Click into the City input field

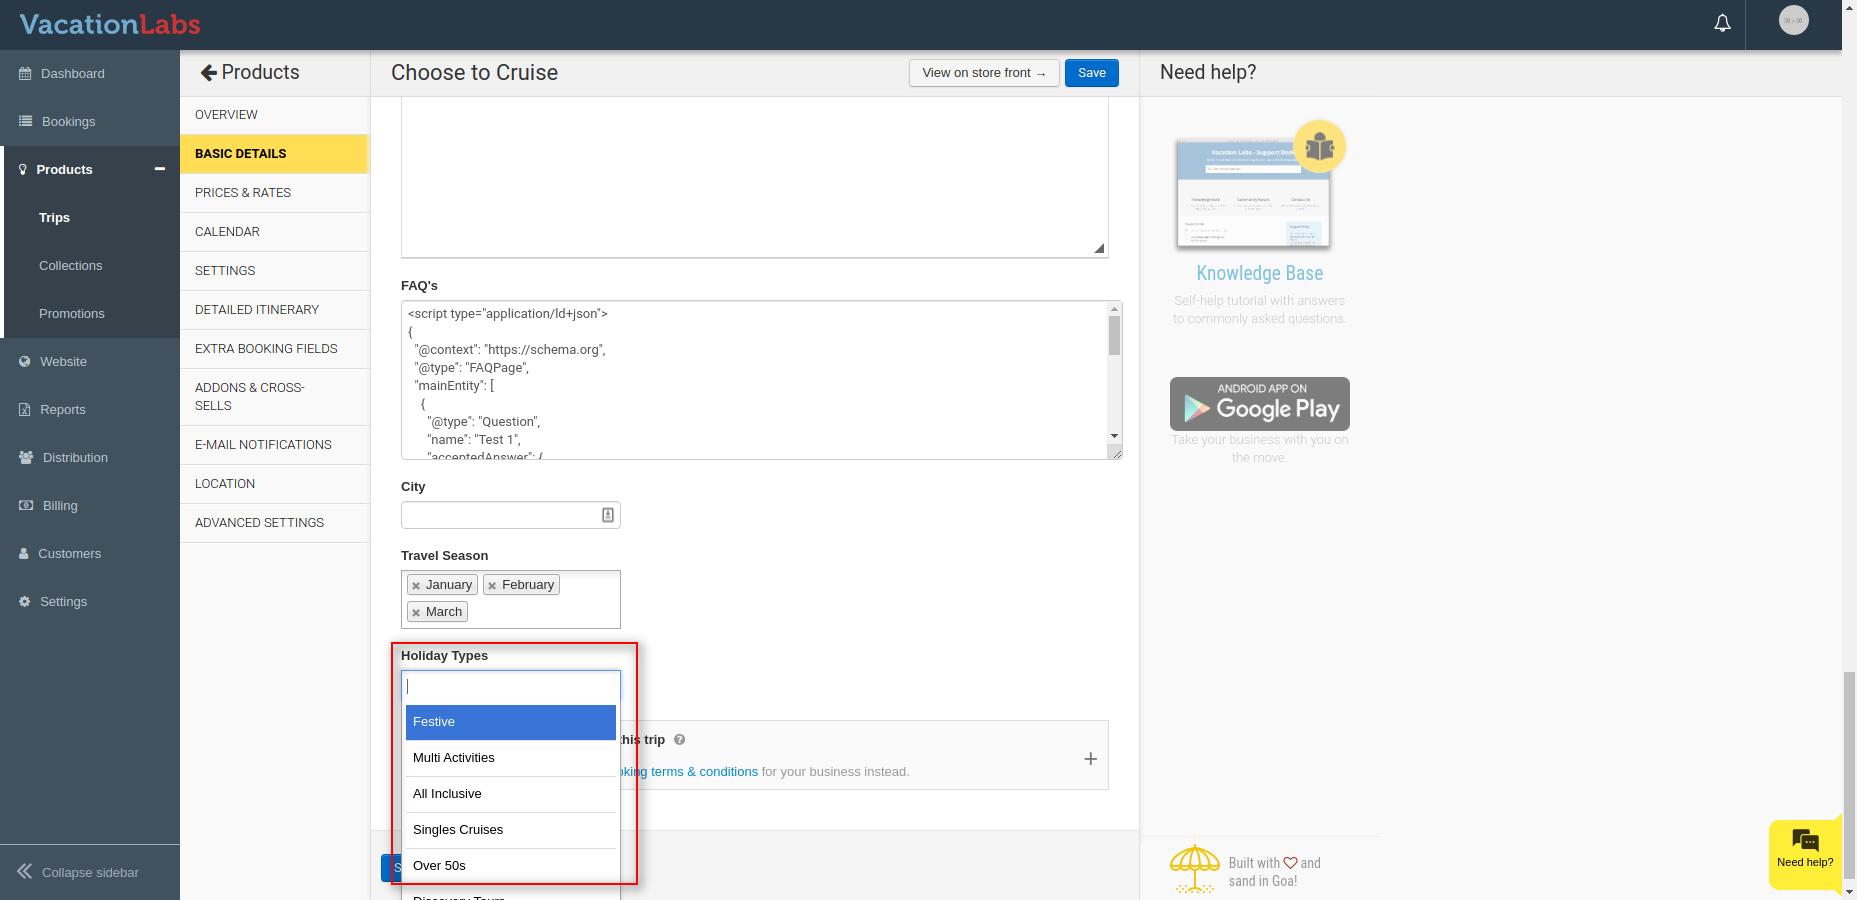point(500,515)
